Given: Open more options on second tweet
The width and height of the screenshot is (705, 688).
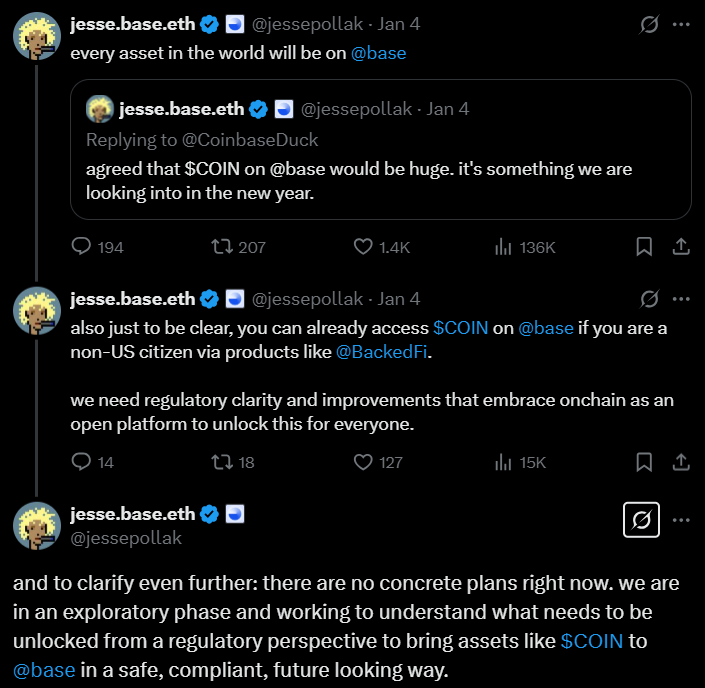Looking at the screenshot, I should click(681, 298).
